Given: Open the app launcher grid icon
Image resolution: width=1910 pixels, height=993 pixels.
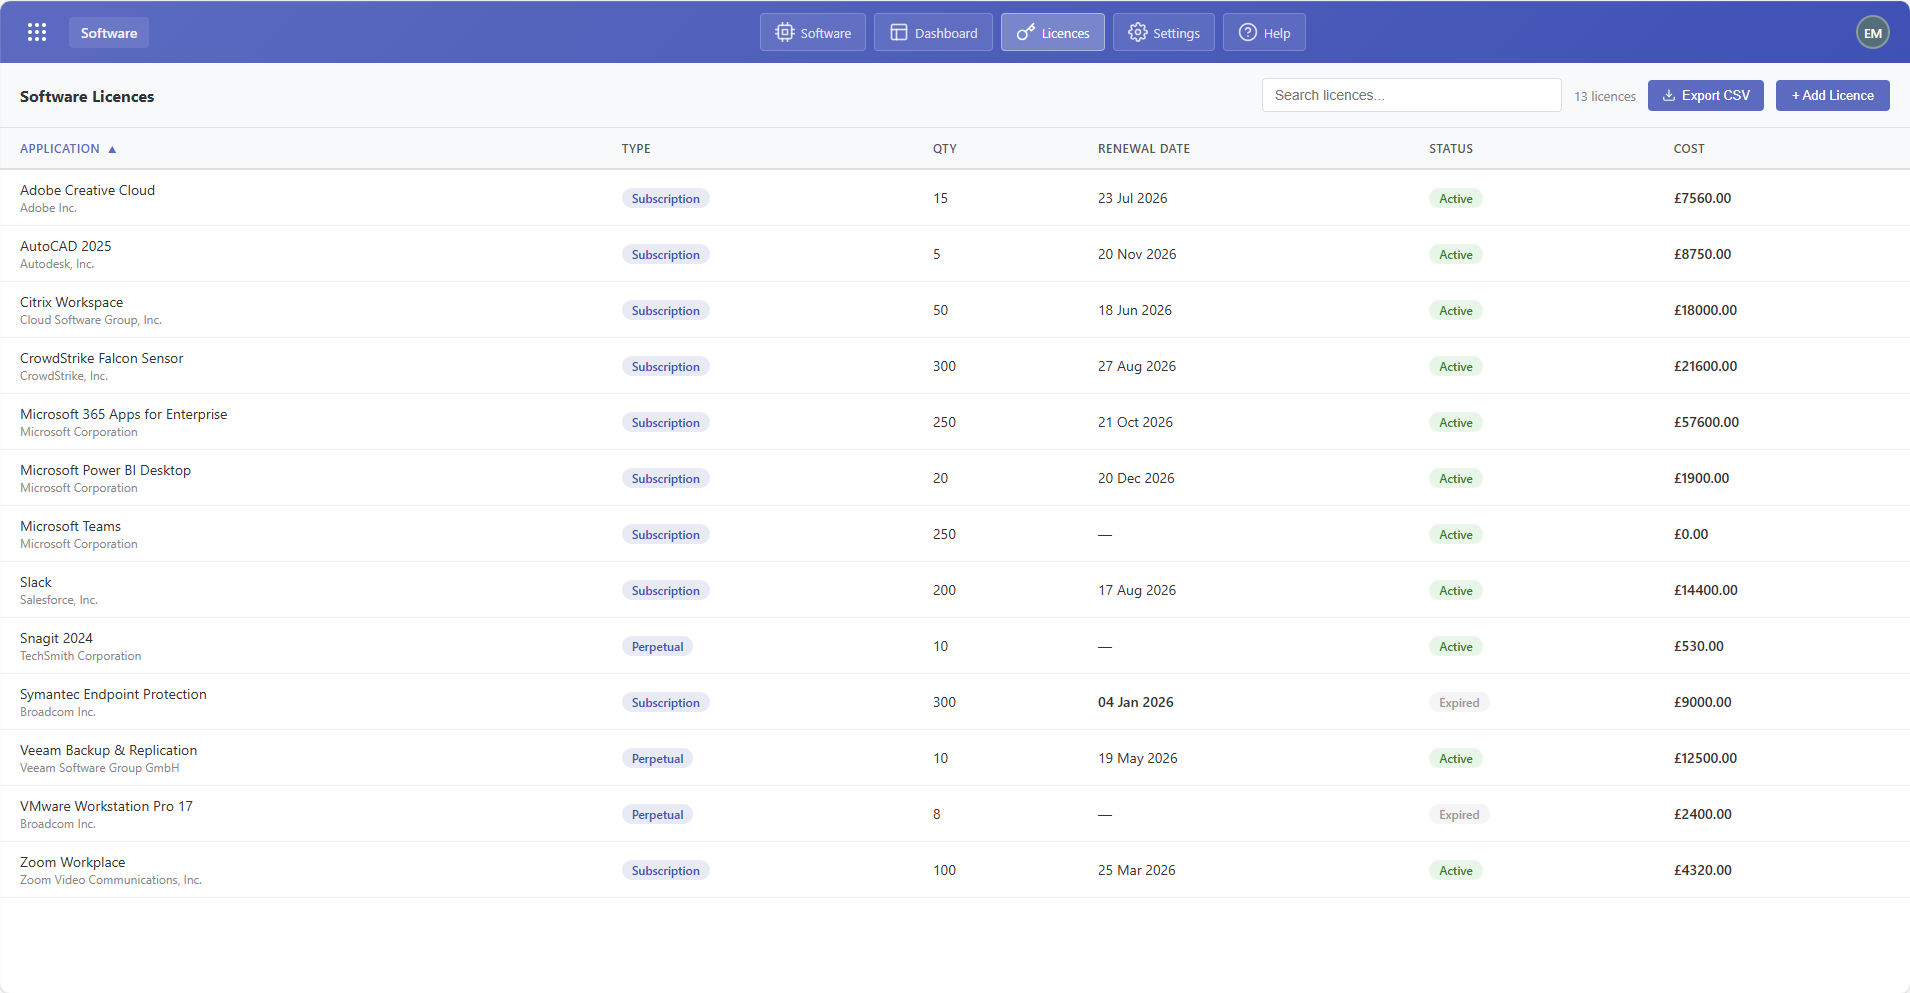Looking at the screenshot, I should [x=37, y=32].
